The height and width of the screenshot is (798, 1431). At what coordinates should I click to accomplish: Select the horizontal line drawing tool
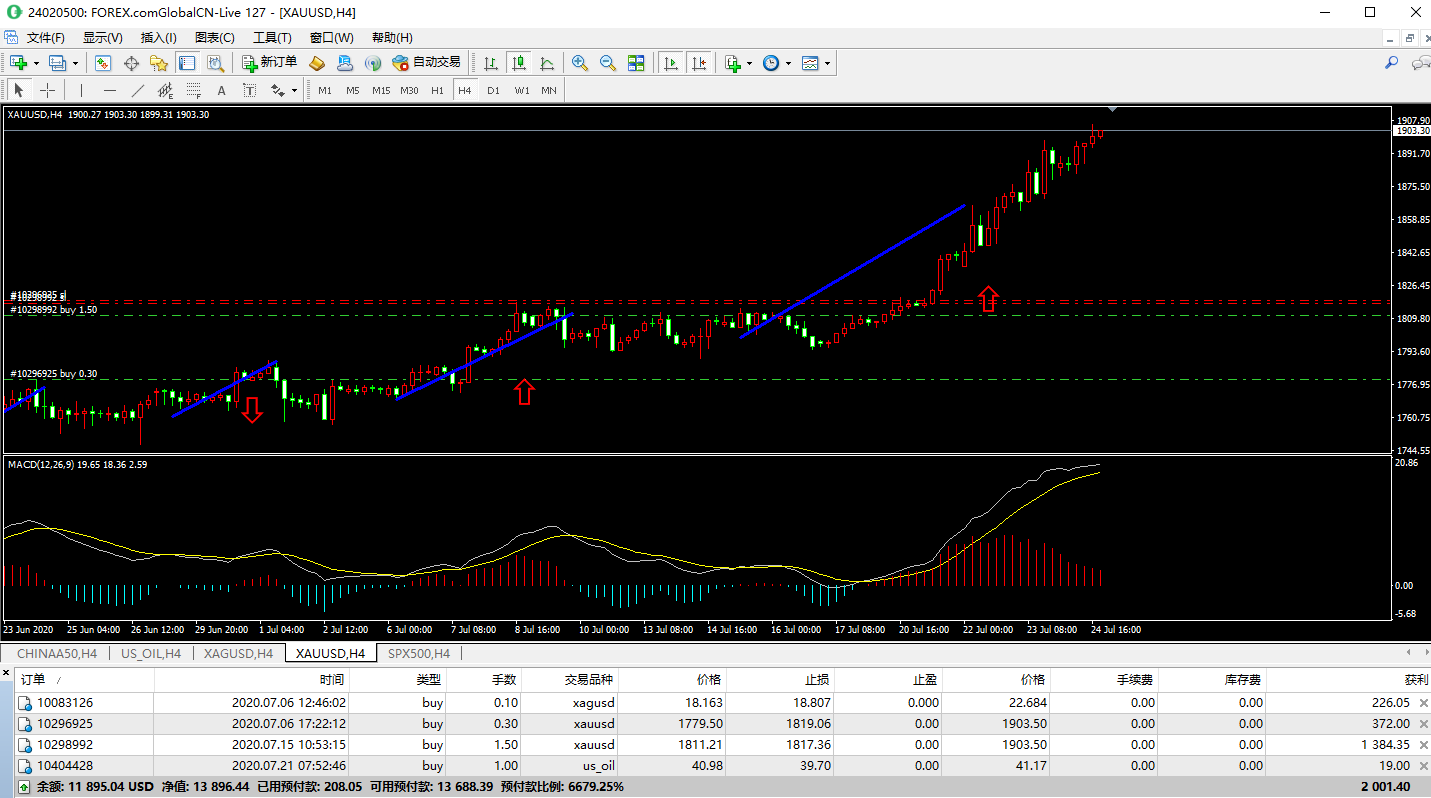coord(110,90)
